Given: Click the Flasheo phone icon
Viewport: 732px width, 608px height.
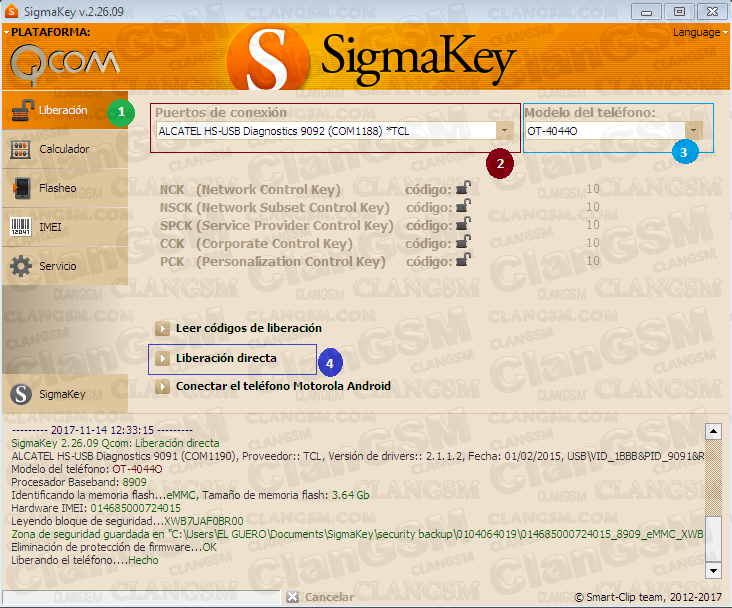Looking at the screenshot, I should pyautogui.click(x=21, y=188).
